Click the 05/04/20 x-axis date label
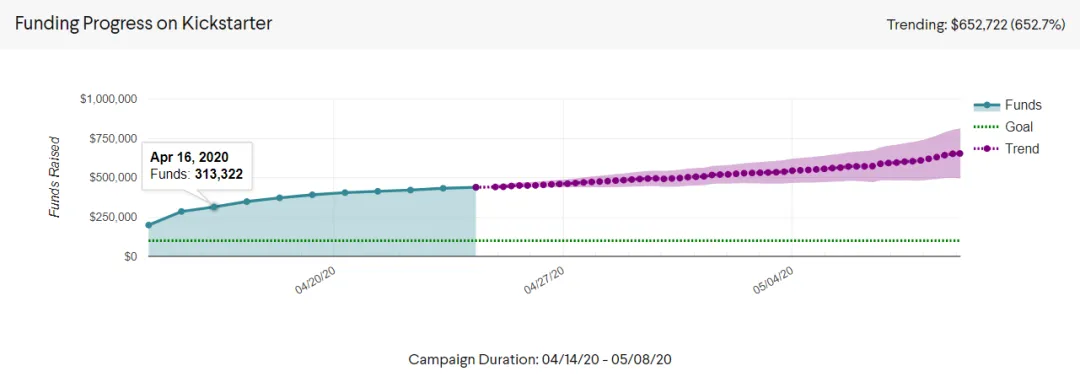 773,280
